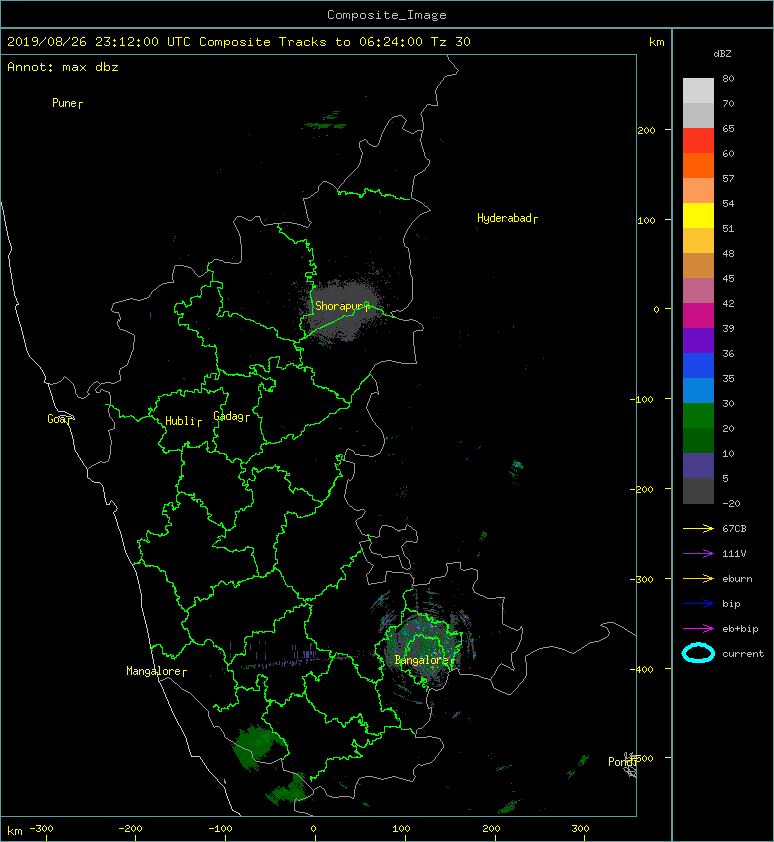Click the orange 57-60 dBZ color swatch
Screen dimensions: 774x842
click(x=698, y=166)
